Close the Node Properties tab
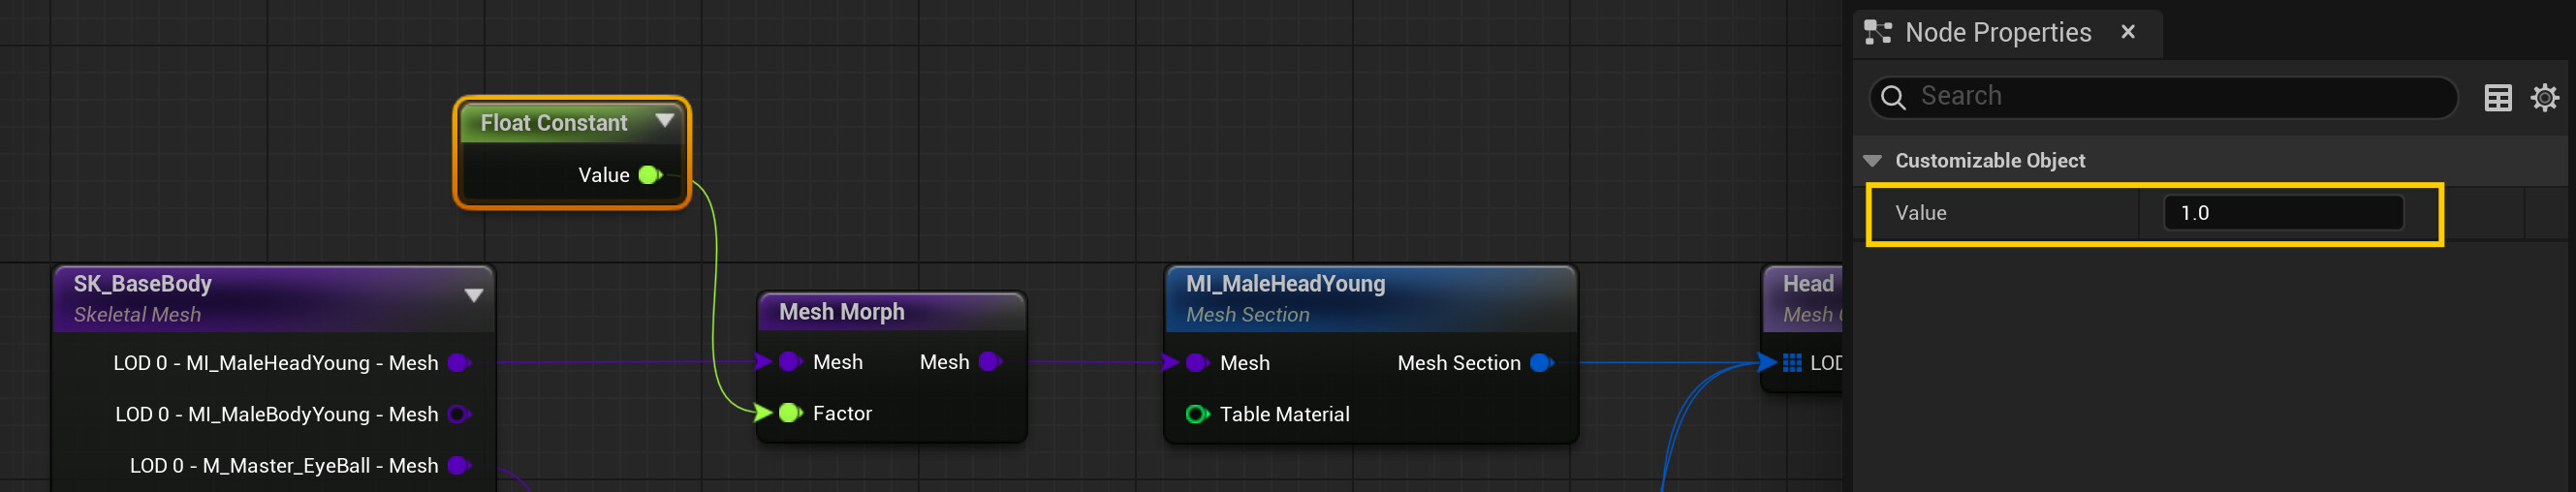This screenshot has height=492, width=2576. pyautogui.click(x=2128, y=32)
